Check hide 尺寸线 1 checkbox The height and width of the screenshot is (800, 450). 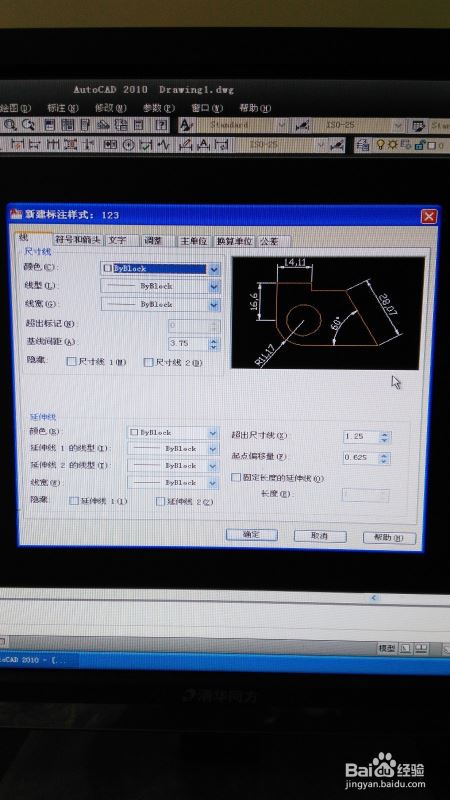(72, 362)
